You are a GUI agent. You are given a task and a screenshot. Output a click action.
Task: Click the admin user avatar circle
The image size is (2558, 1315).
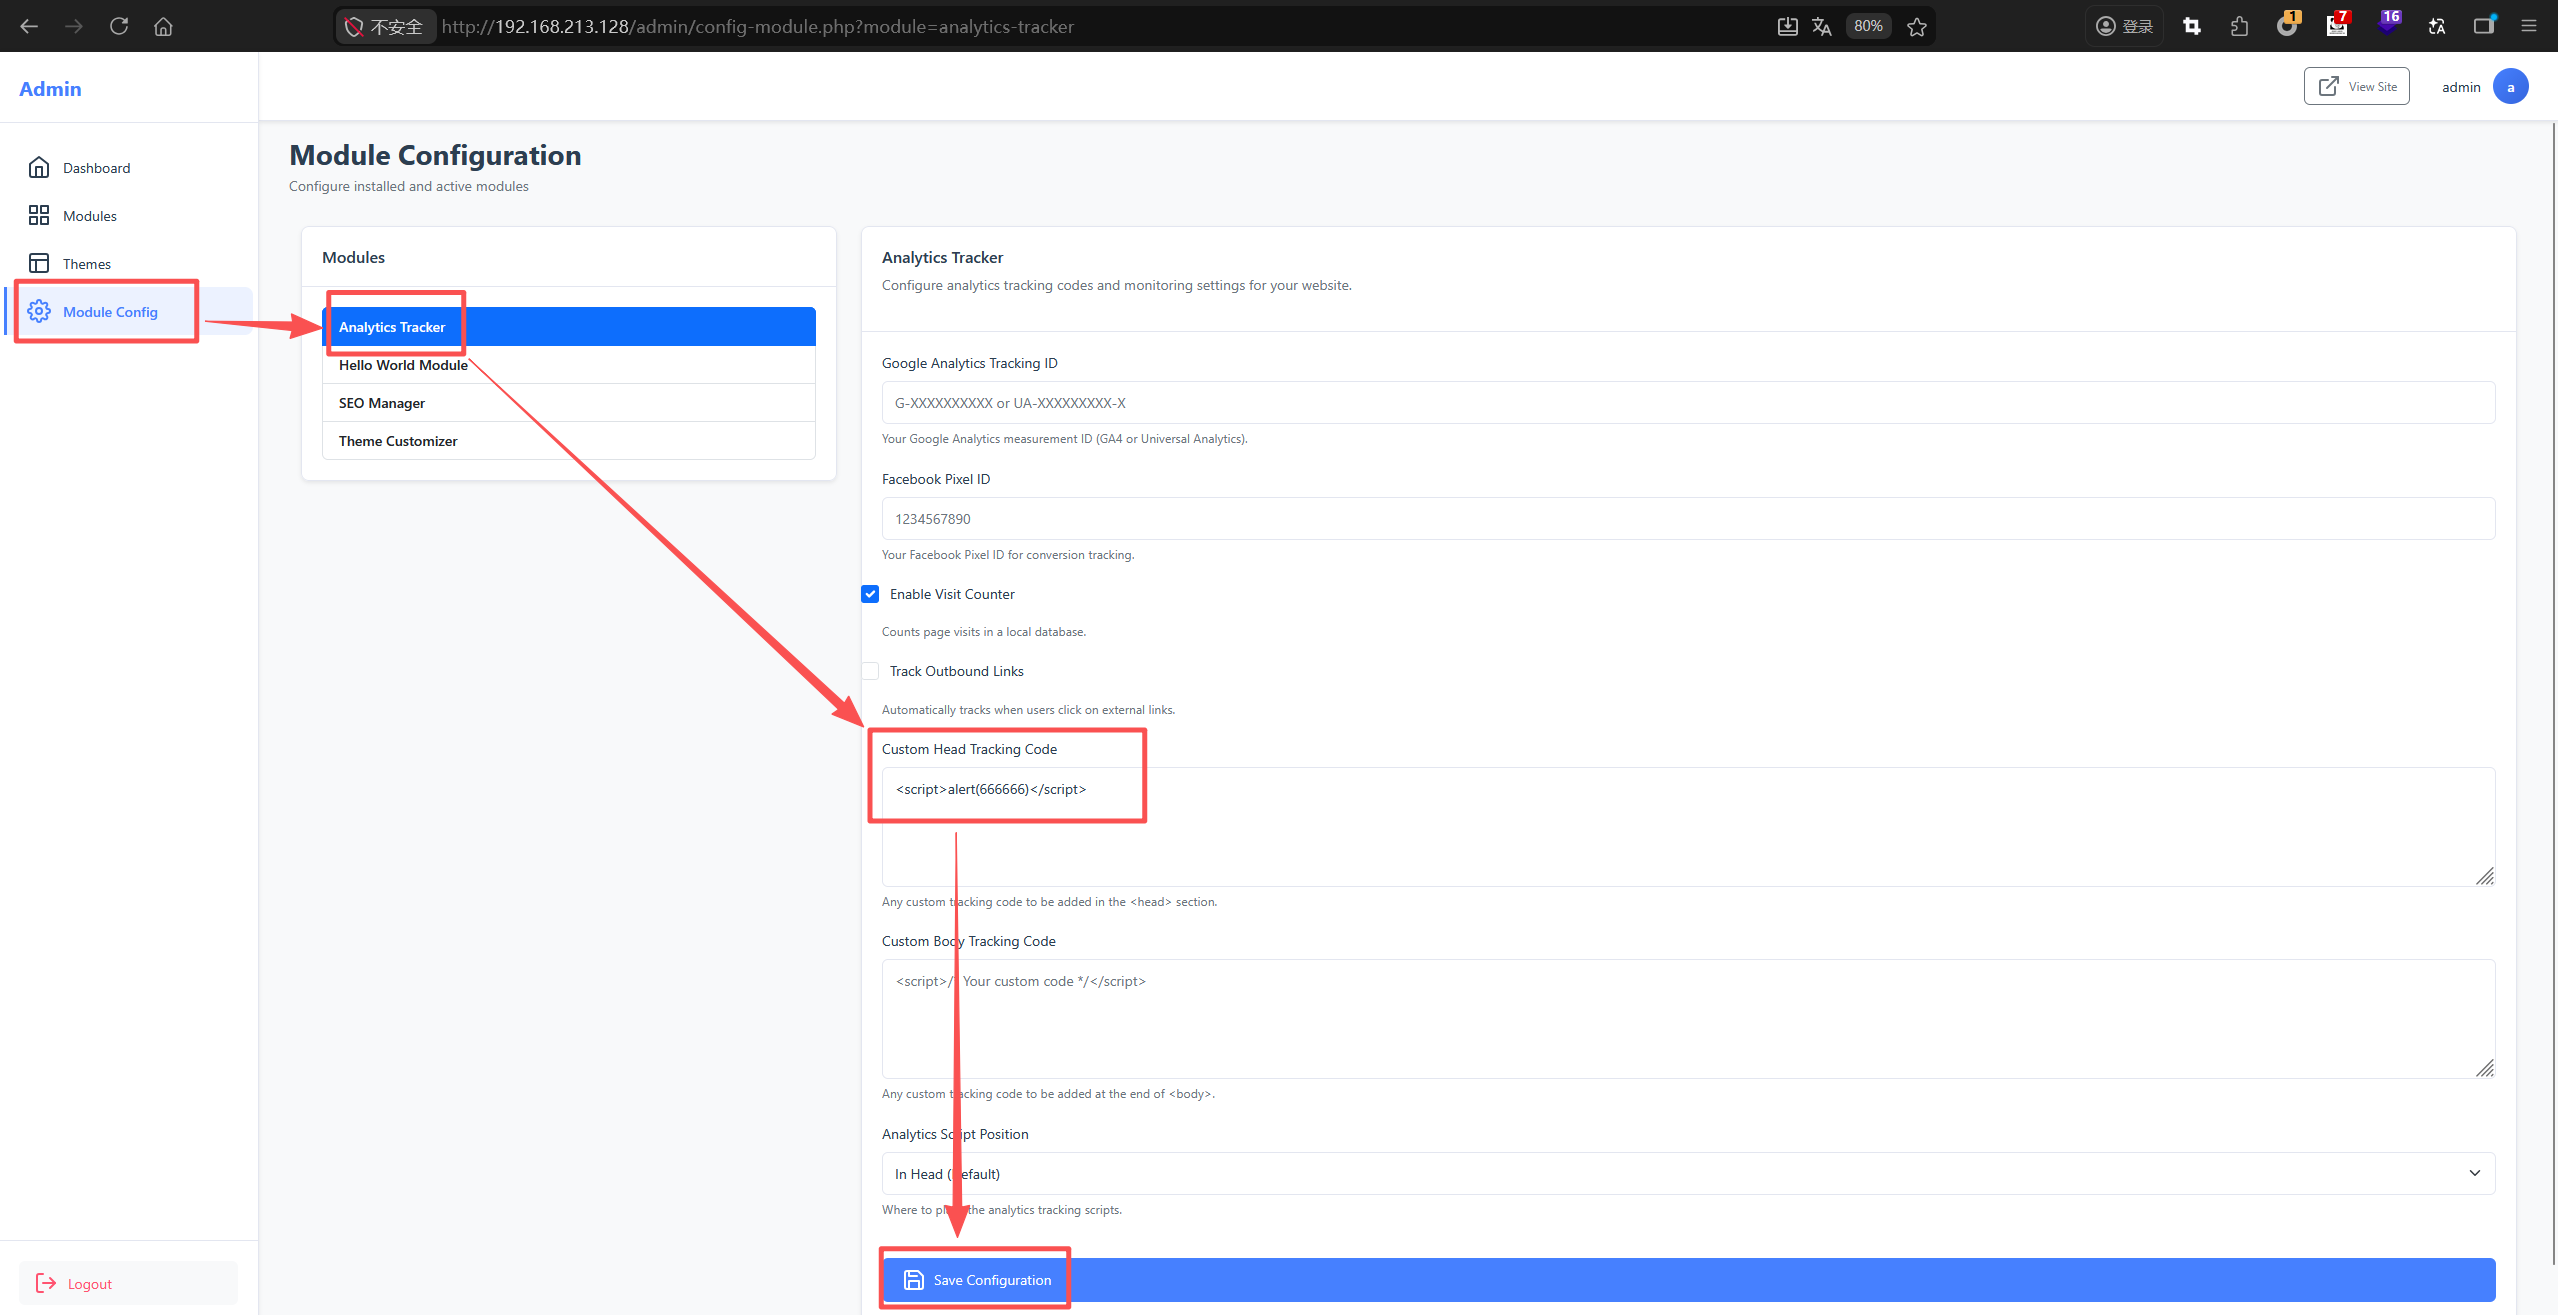2510,87
